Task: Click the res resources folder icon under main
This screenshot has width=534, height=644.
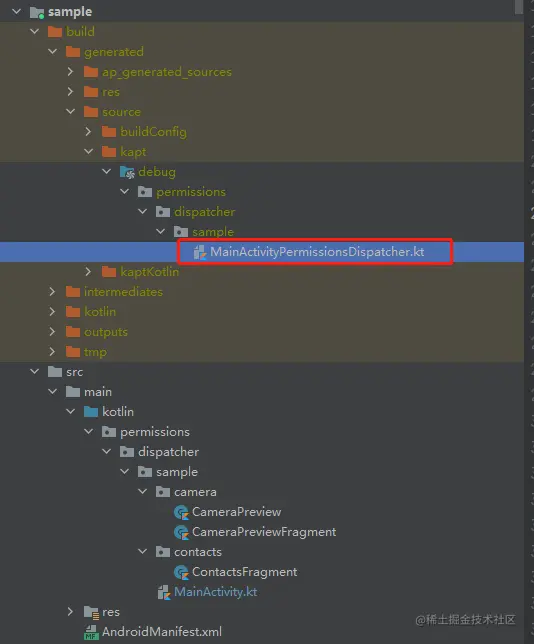Action: point(91,612)
